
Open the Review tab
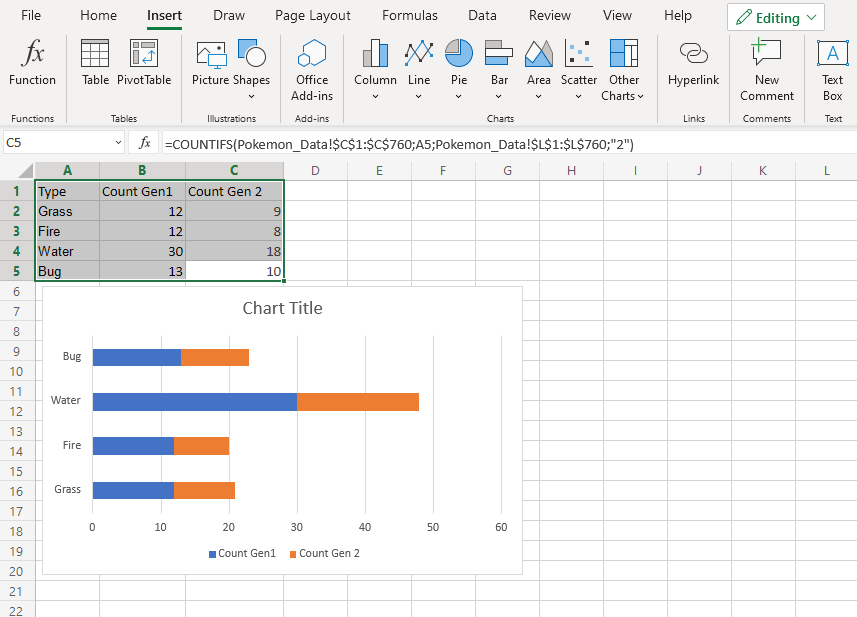(549, 15)
